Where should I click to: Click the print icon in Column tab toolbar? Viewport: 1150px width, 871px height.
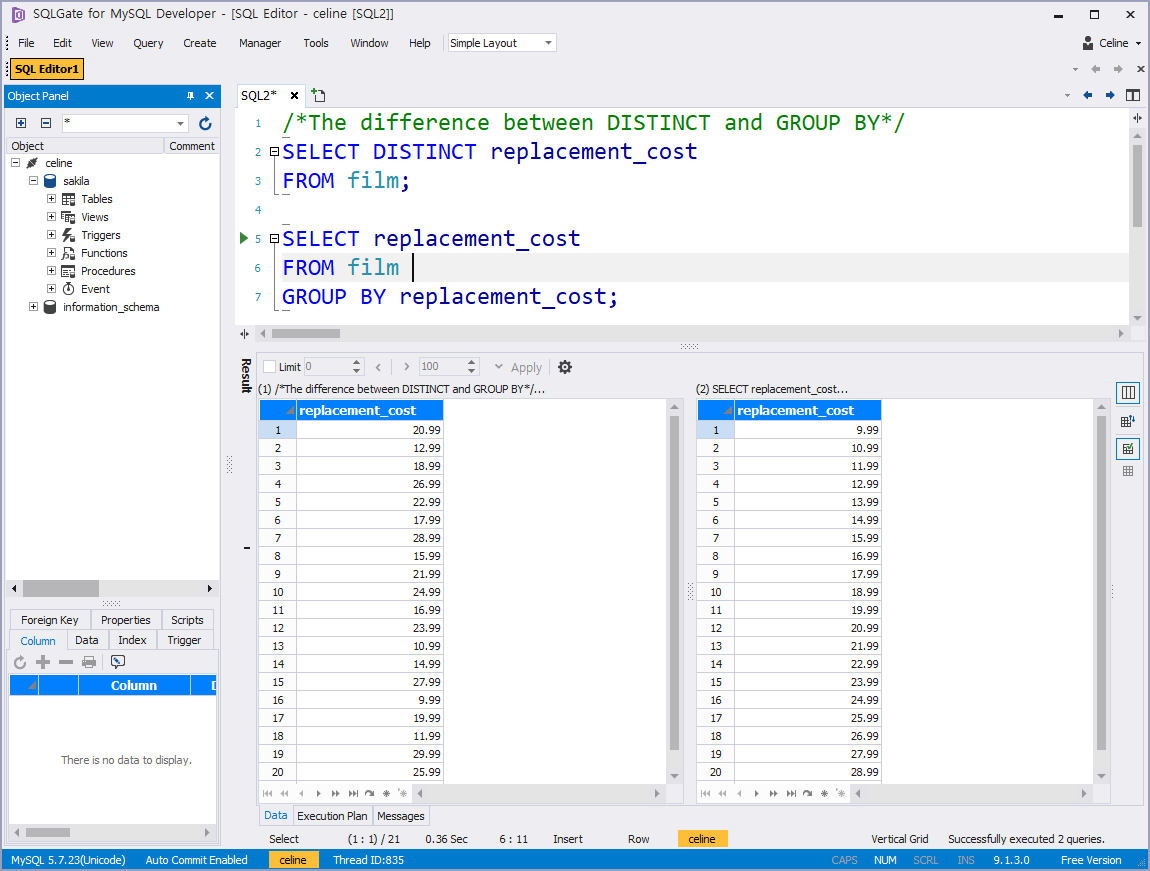pyautogui.click(x=89, y=662)
